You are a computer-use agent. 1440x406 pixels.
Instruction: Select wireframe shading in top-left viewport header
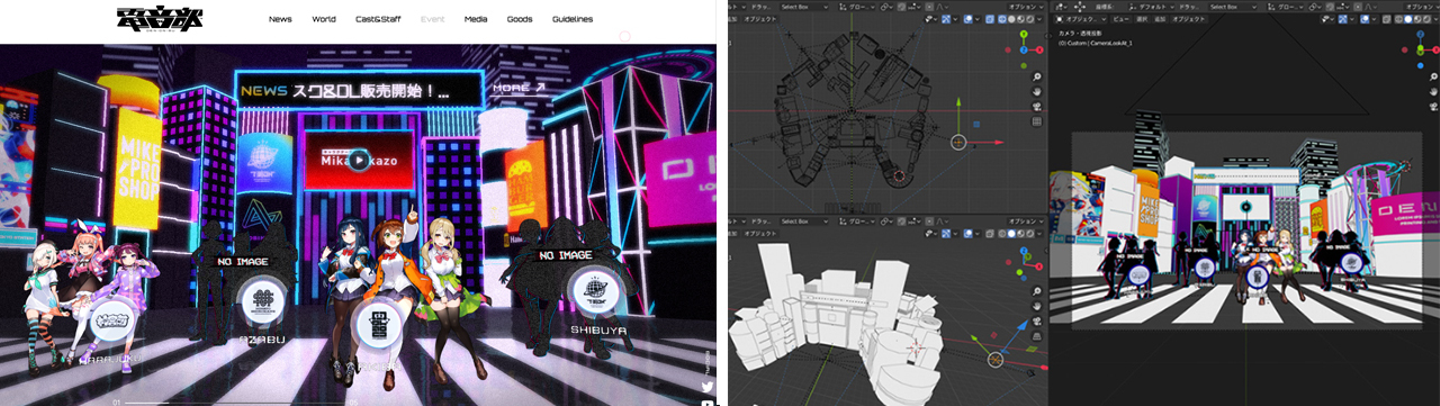tap(1002, 19)
